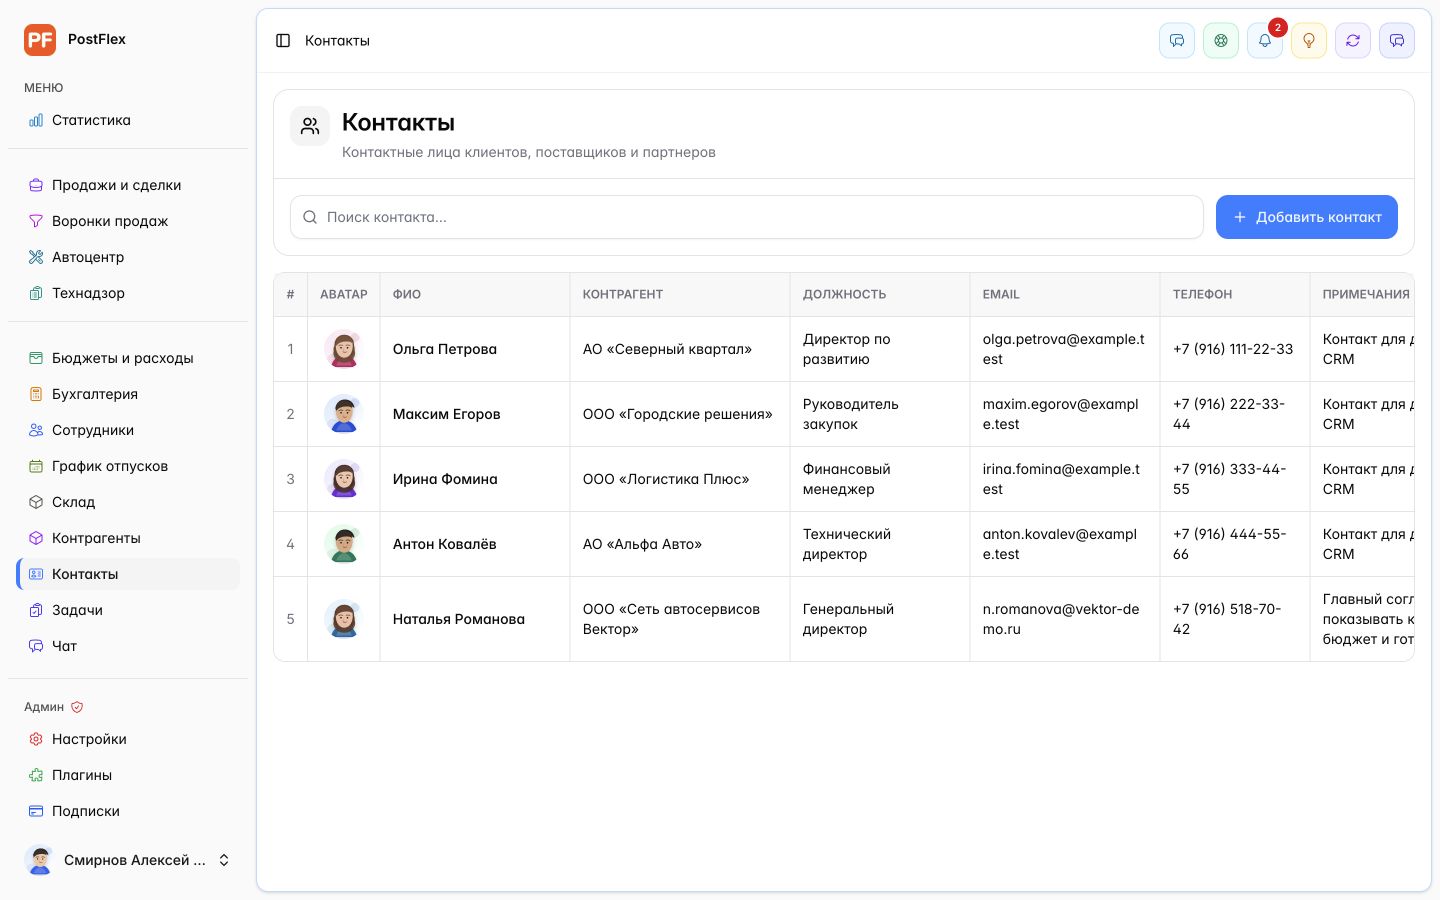Toggle the sidebar panel icon
Viewport: 1440px width, 900px height.
pyautogui.click(x=283, y=41)
